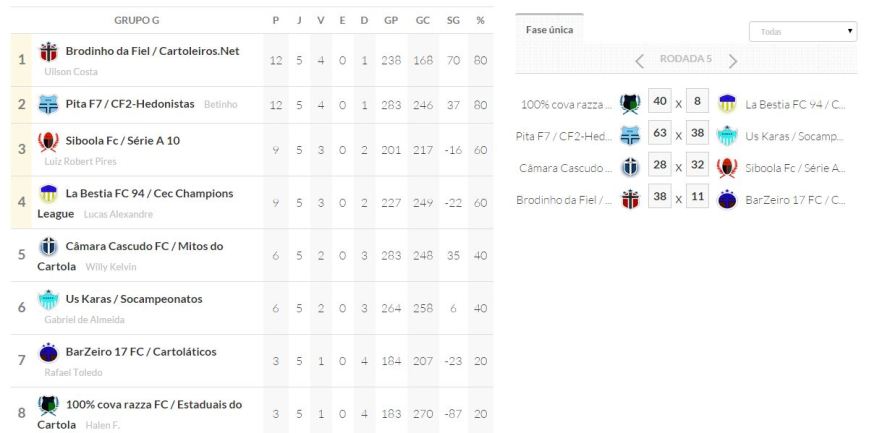Click 100% cova razza crest in standings

click(x=48, y=405)
